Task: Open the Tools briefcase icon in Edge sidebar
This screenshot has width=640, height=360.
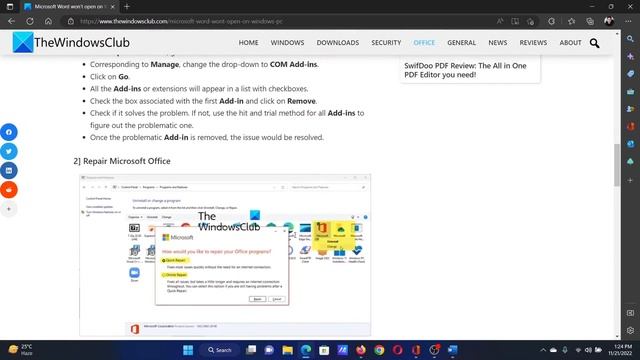Action: tap(630, 91)
